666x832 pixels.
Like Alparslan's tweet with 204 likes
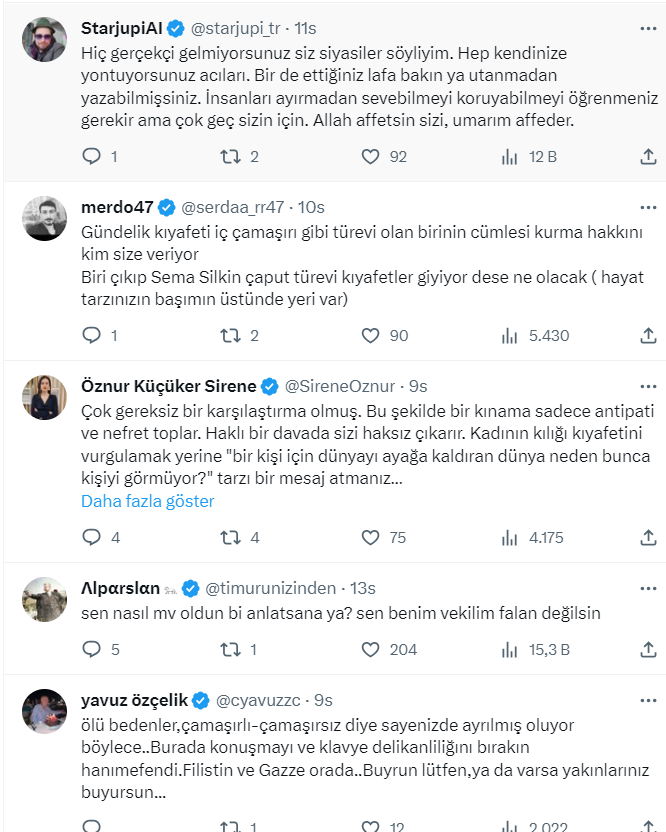tap(371, 649)
